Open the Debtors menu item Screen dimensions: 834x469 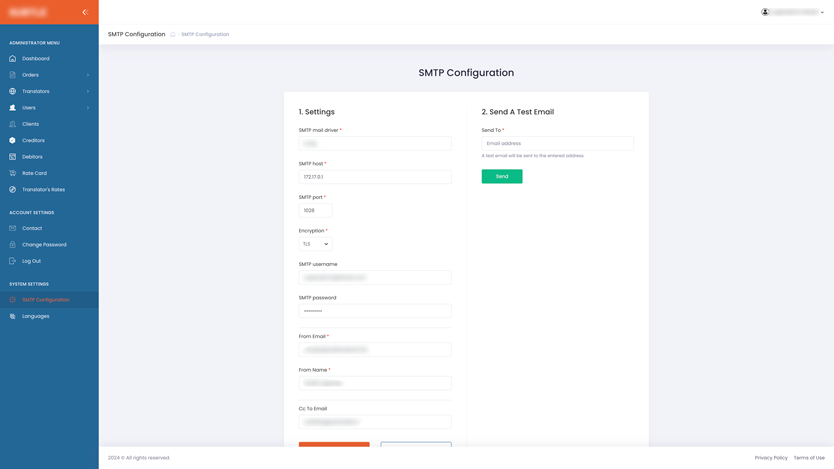[32, 157]
